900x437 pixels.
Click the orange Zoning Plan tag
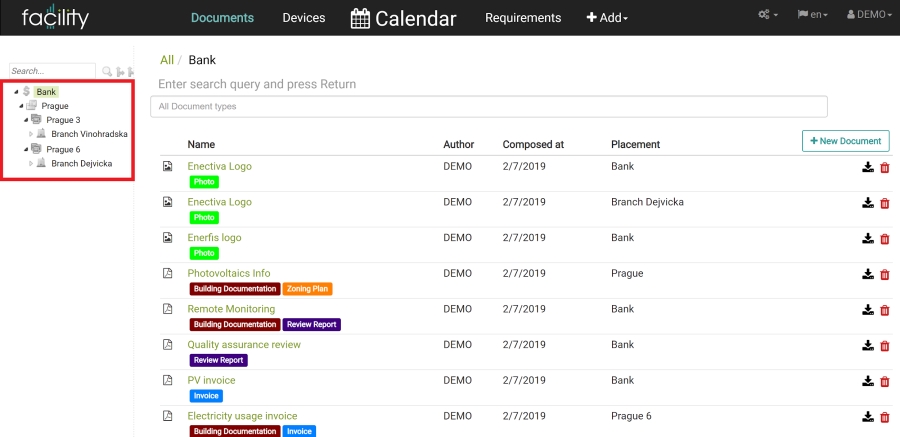(x=307, y=289)
